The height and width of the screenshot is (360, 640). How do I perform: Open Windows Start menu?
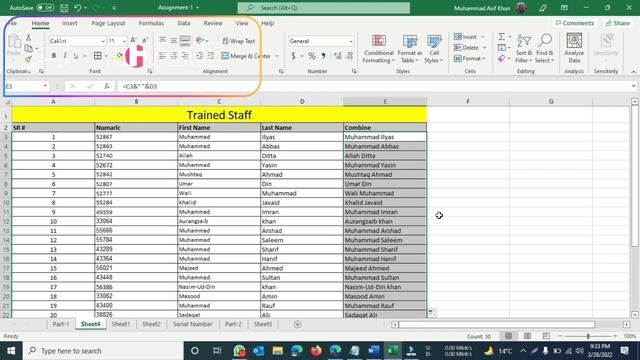(x=11, y=351)
